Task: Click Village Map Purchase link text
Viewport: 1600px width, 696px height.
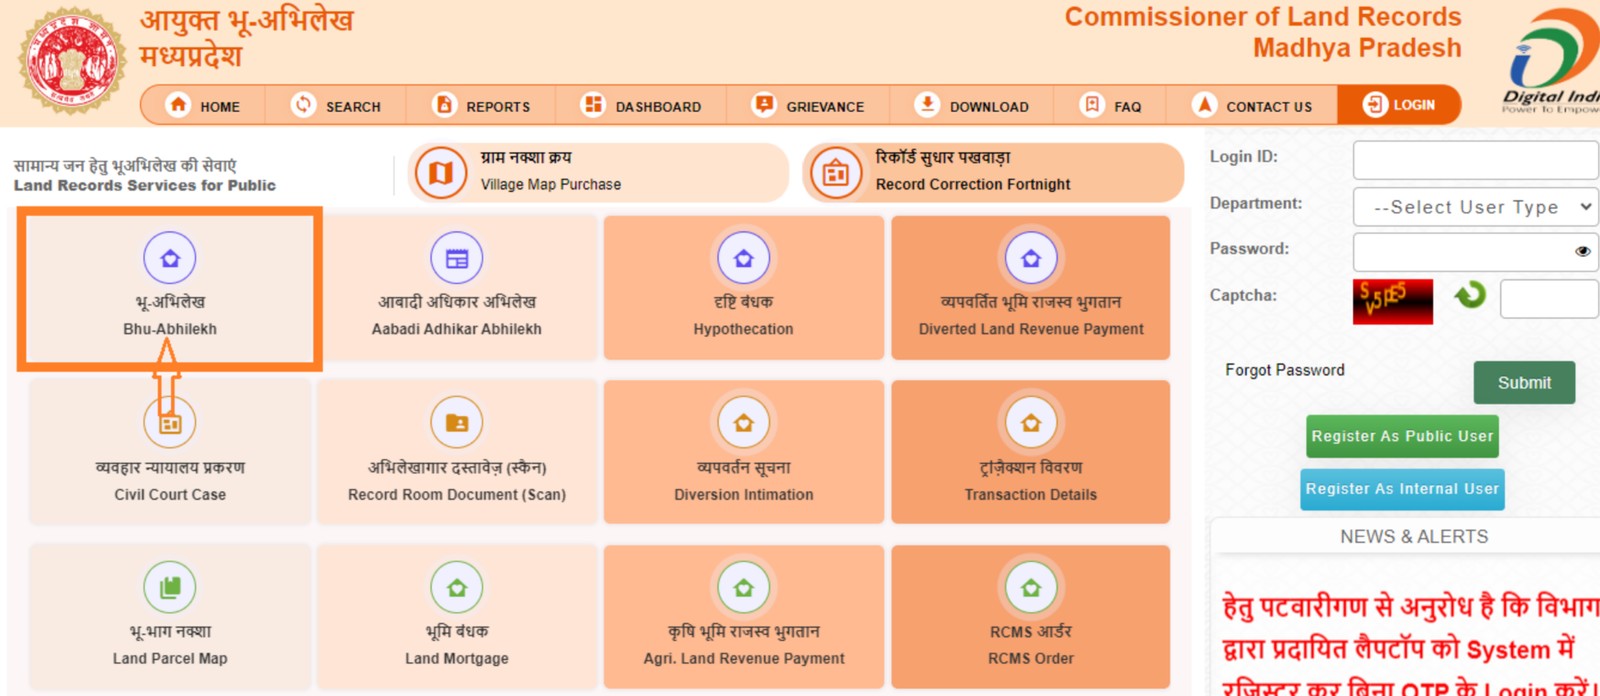Action: [551, 185]
